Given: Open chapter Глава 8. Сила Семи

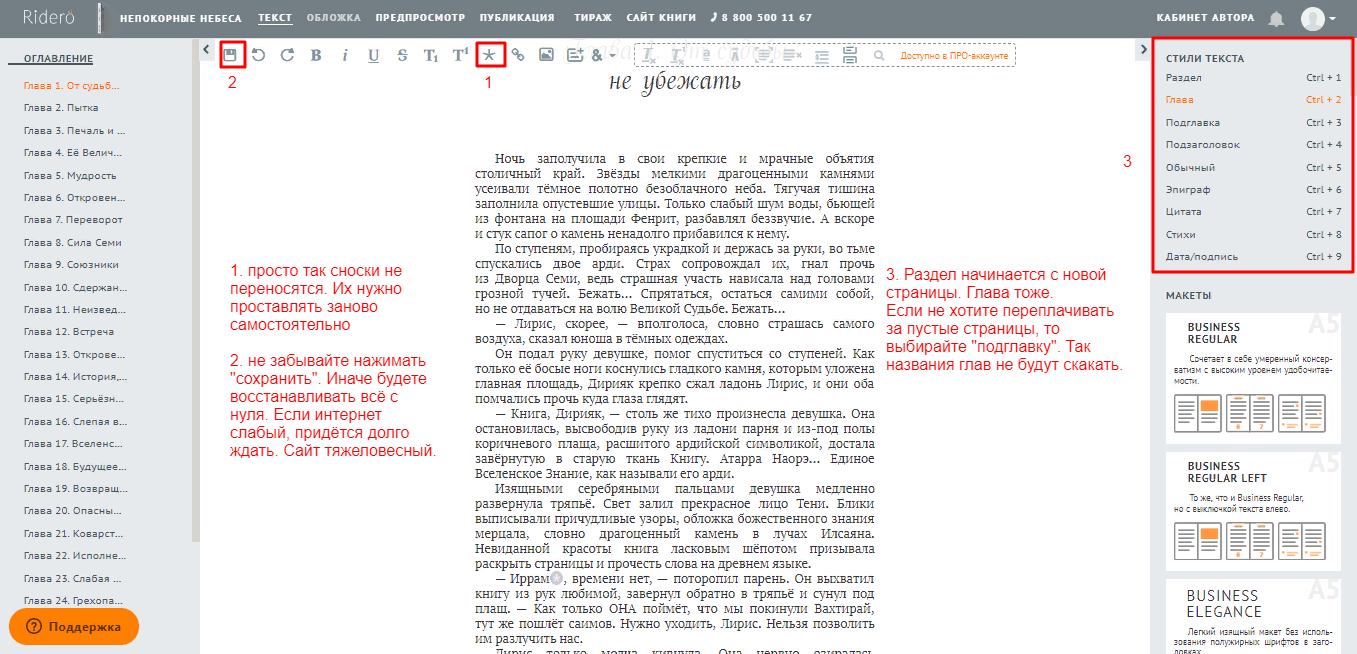Looking at the screenshot, I should [73, 242].
